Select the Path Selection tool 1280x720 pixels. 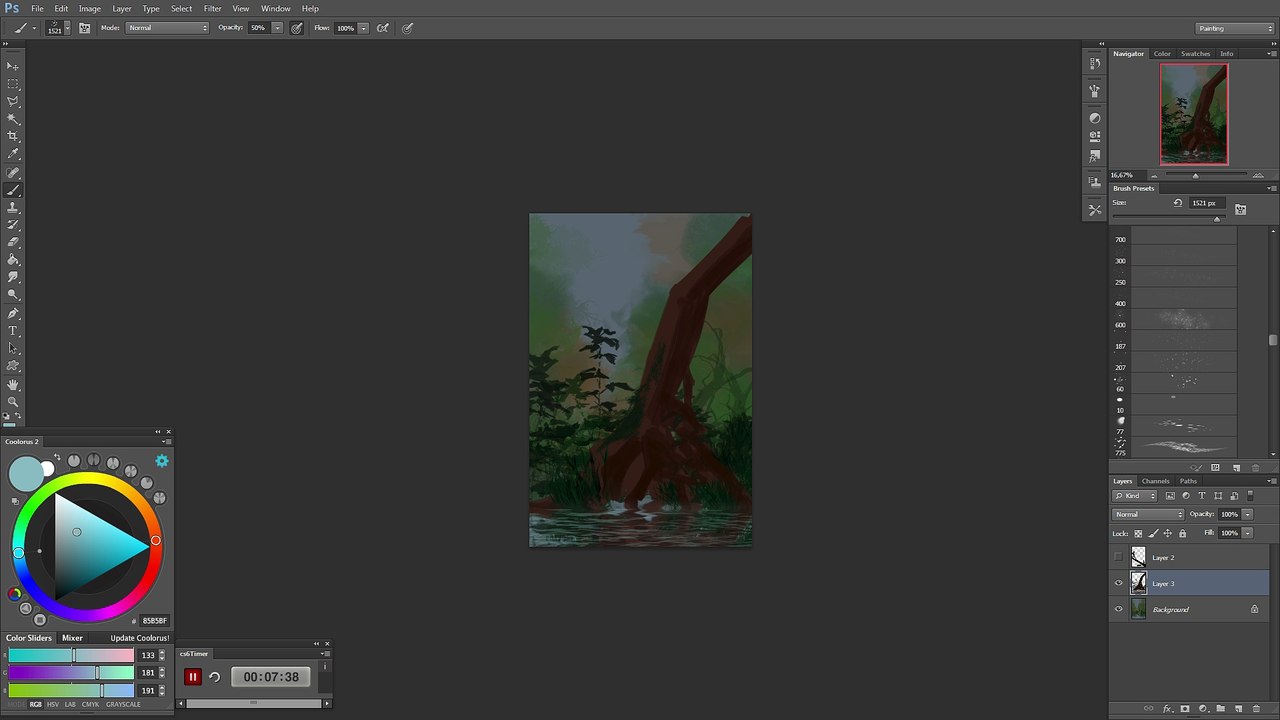13,348
